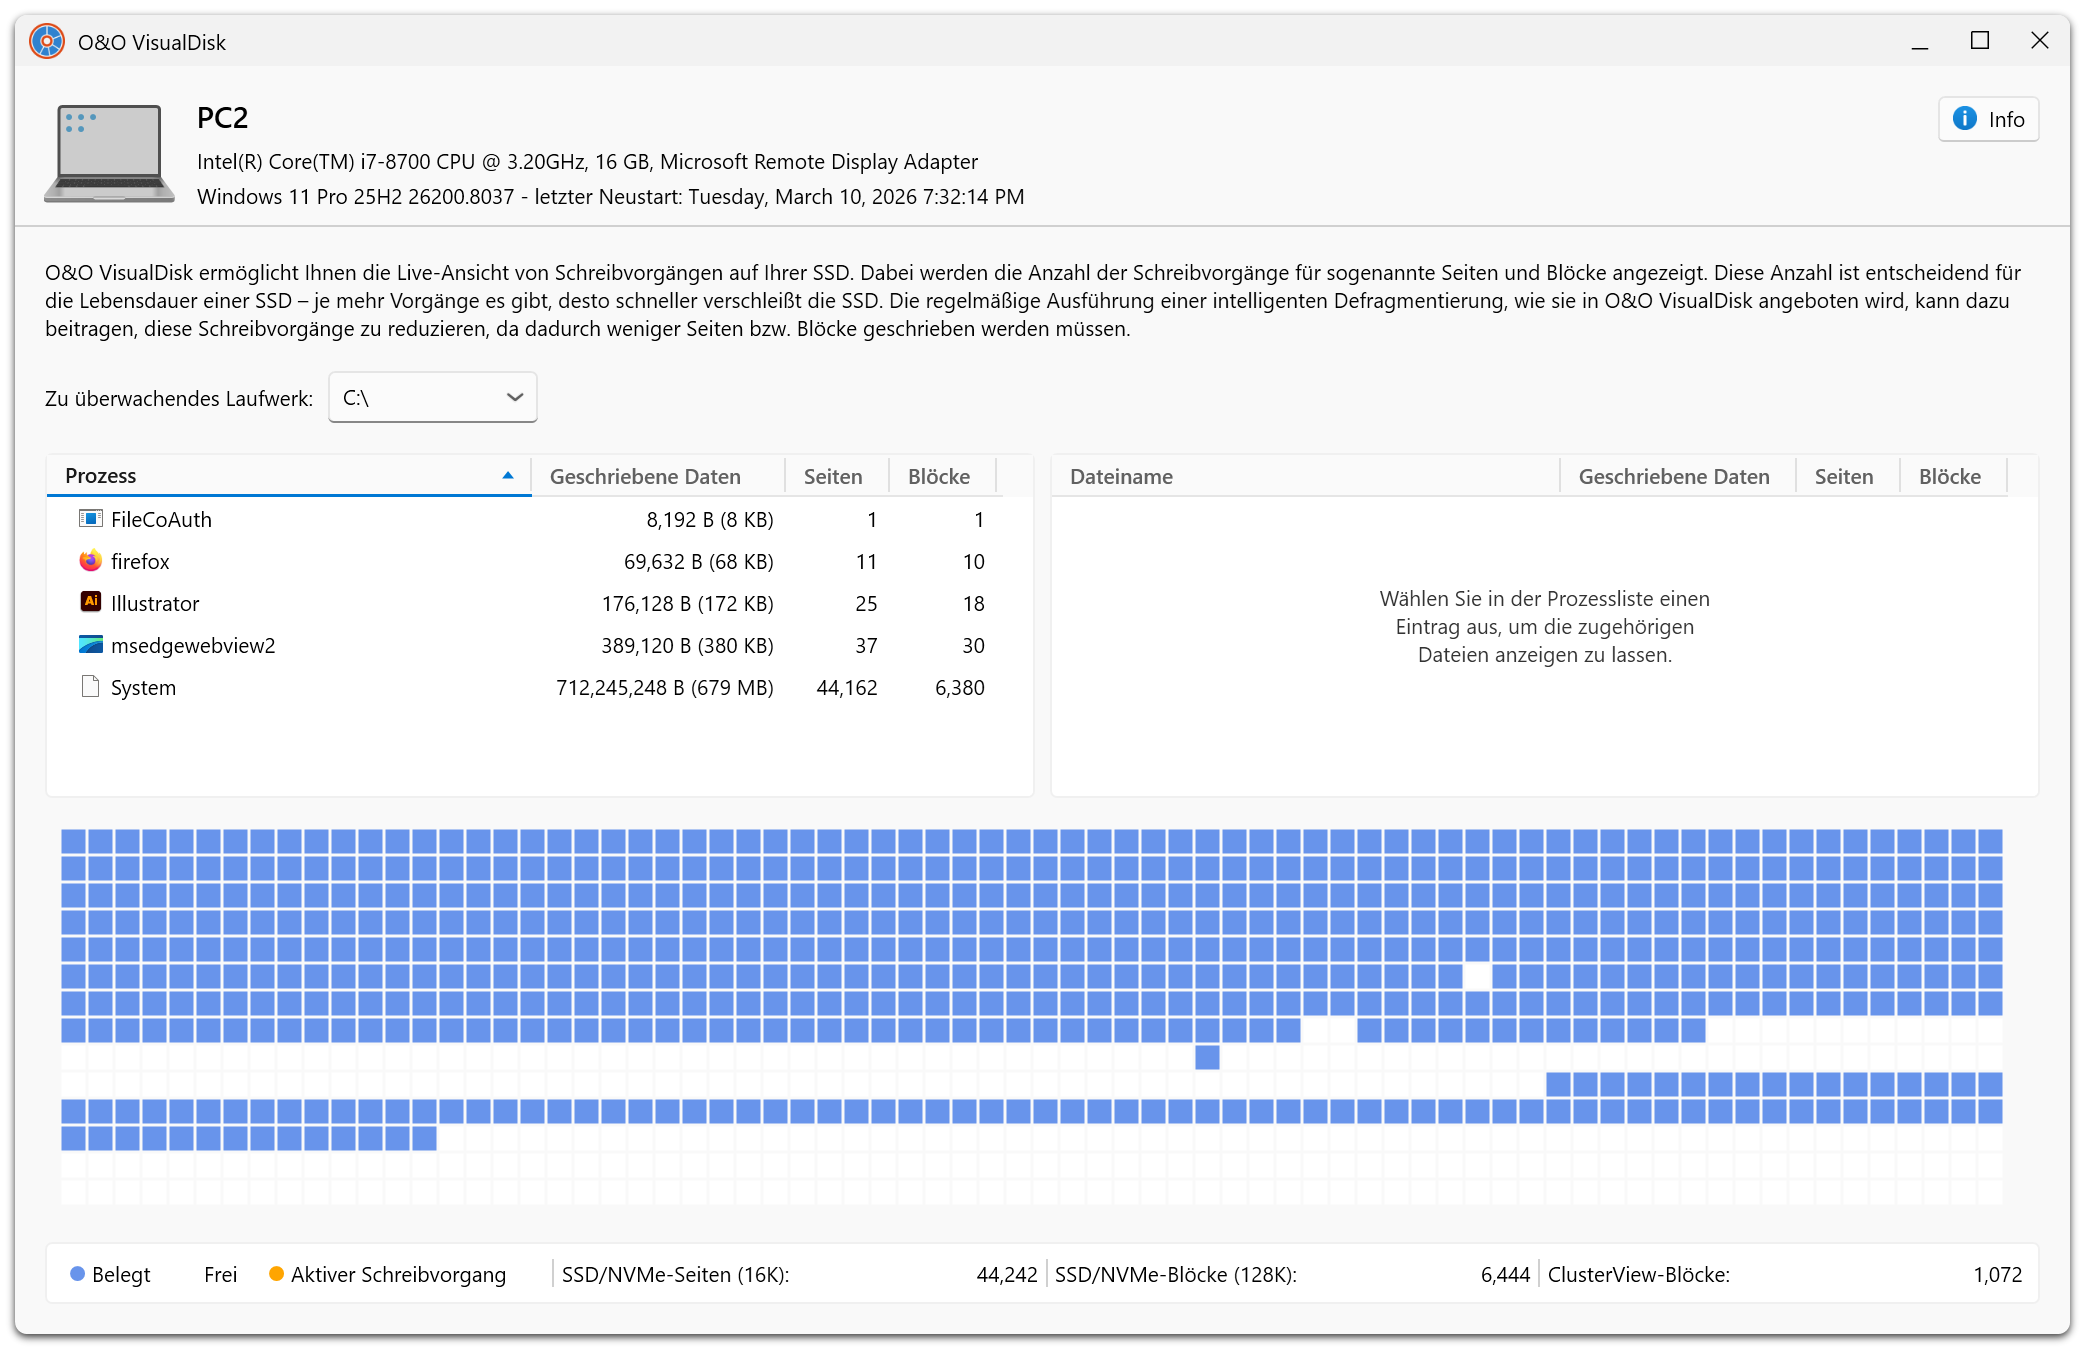Maximize the VisualDisk window

pos(1979,41)
